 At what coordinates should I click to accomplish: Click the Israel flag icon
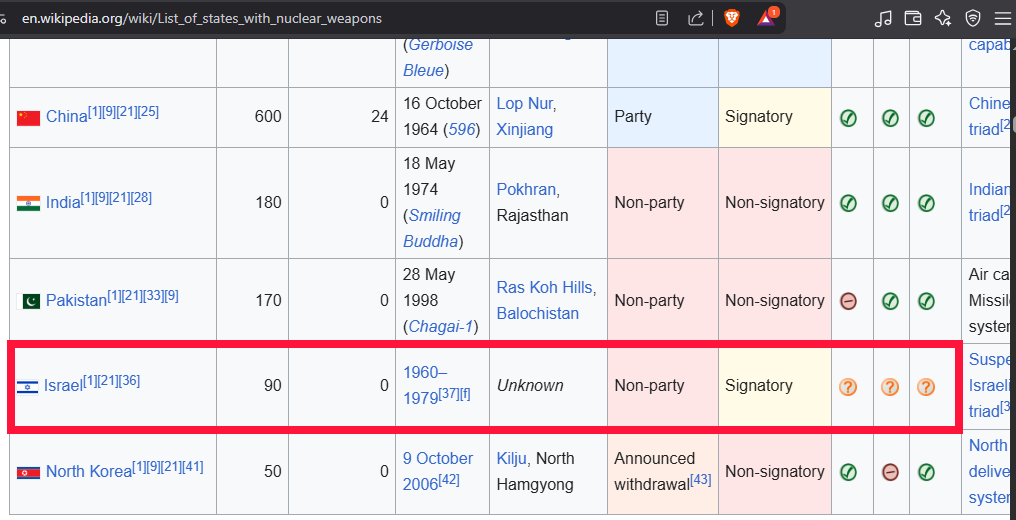pos(28,387)
